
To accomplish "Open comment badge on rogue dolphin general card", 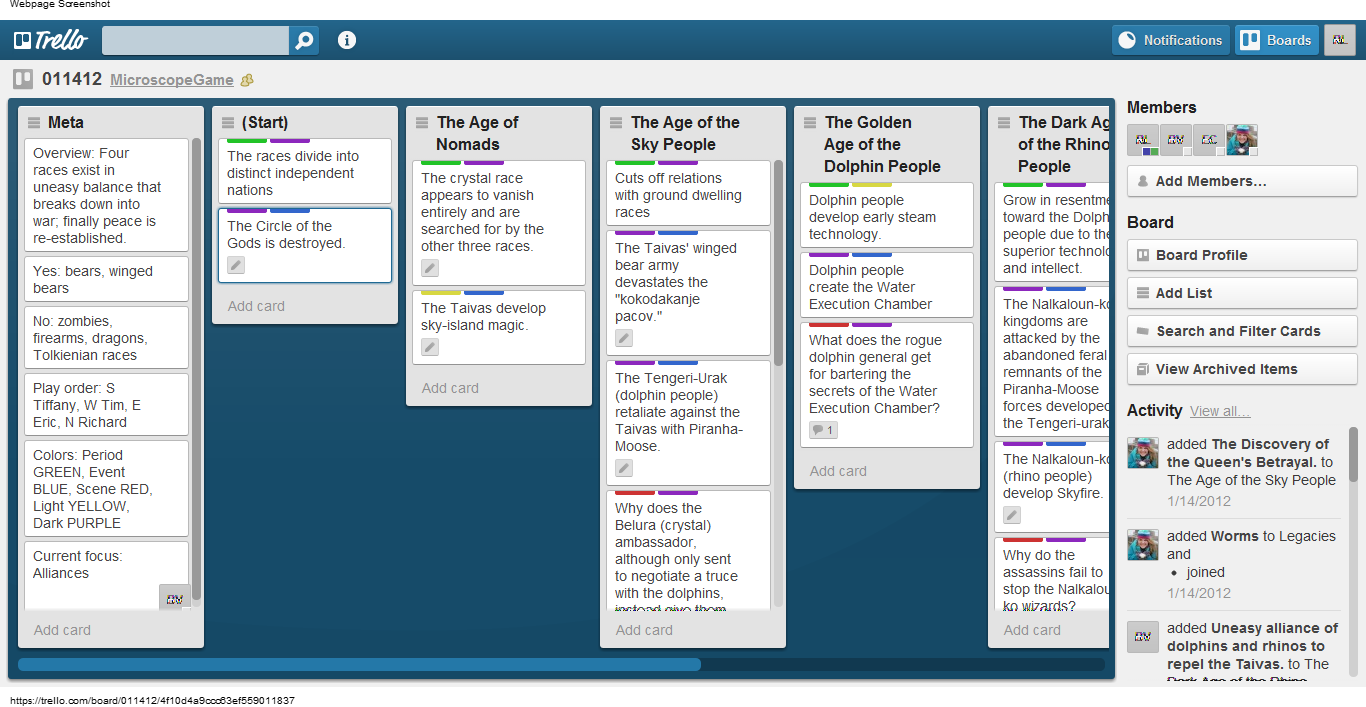I will pyautogui.click(x=822, y=430).
